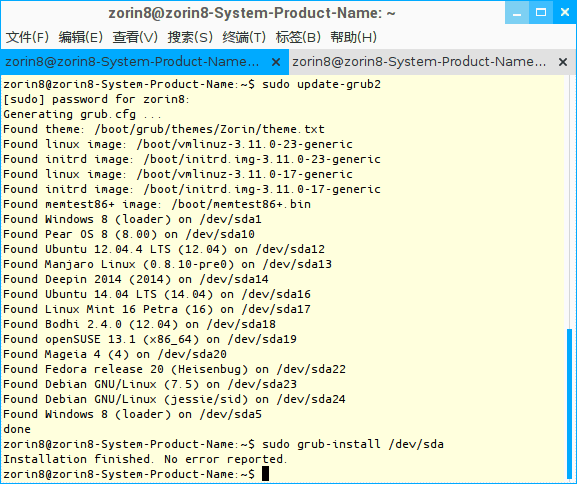Maximize the terminal window
The image size is (577, 484).
541,13
